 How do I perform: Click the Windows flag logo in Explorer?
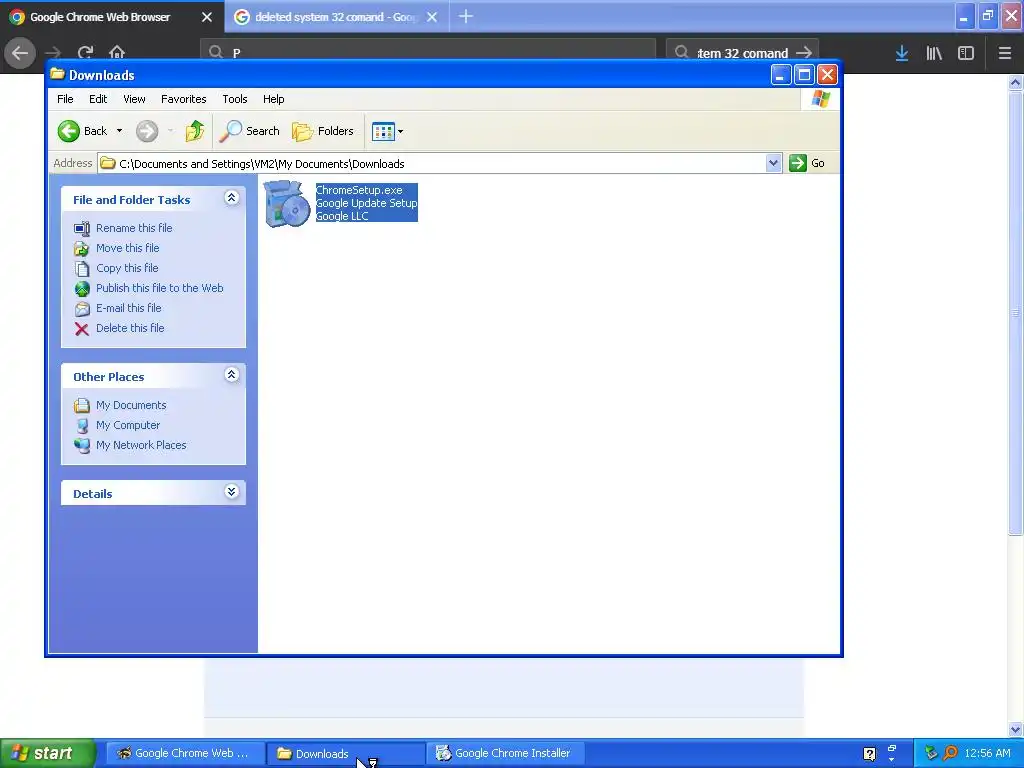pos(820,99)
